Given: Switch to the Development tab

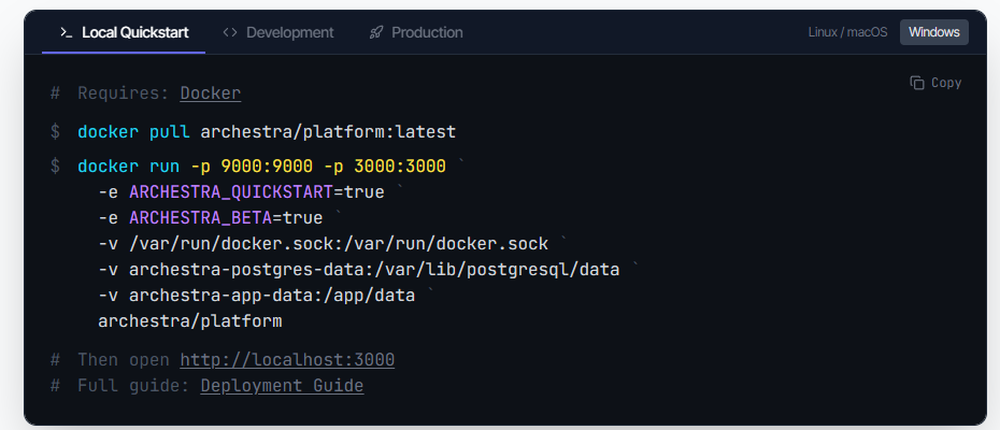Looking at the screenshot, I should pos(278,33).
